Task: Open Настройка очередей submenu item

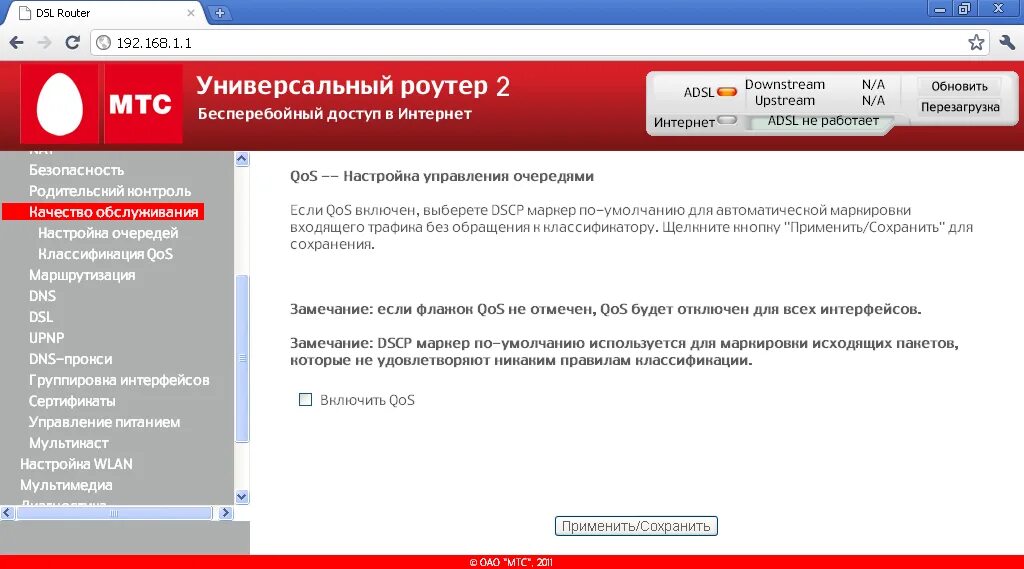Action: pos(108,233)
